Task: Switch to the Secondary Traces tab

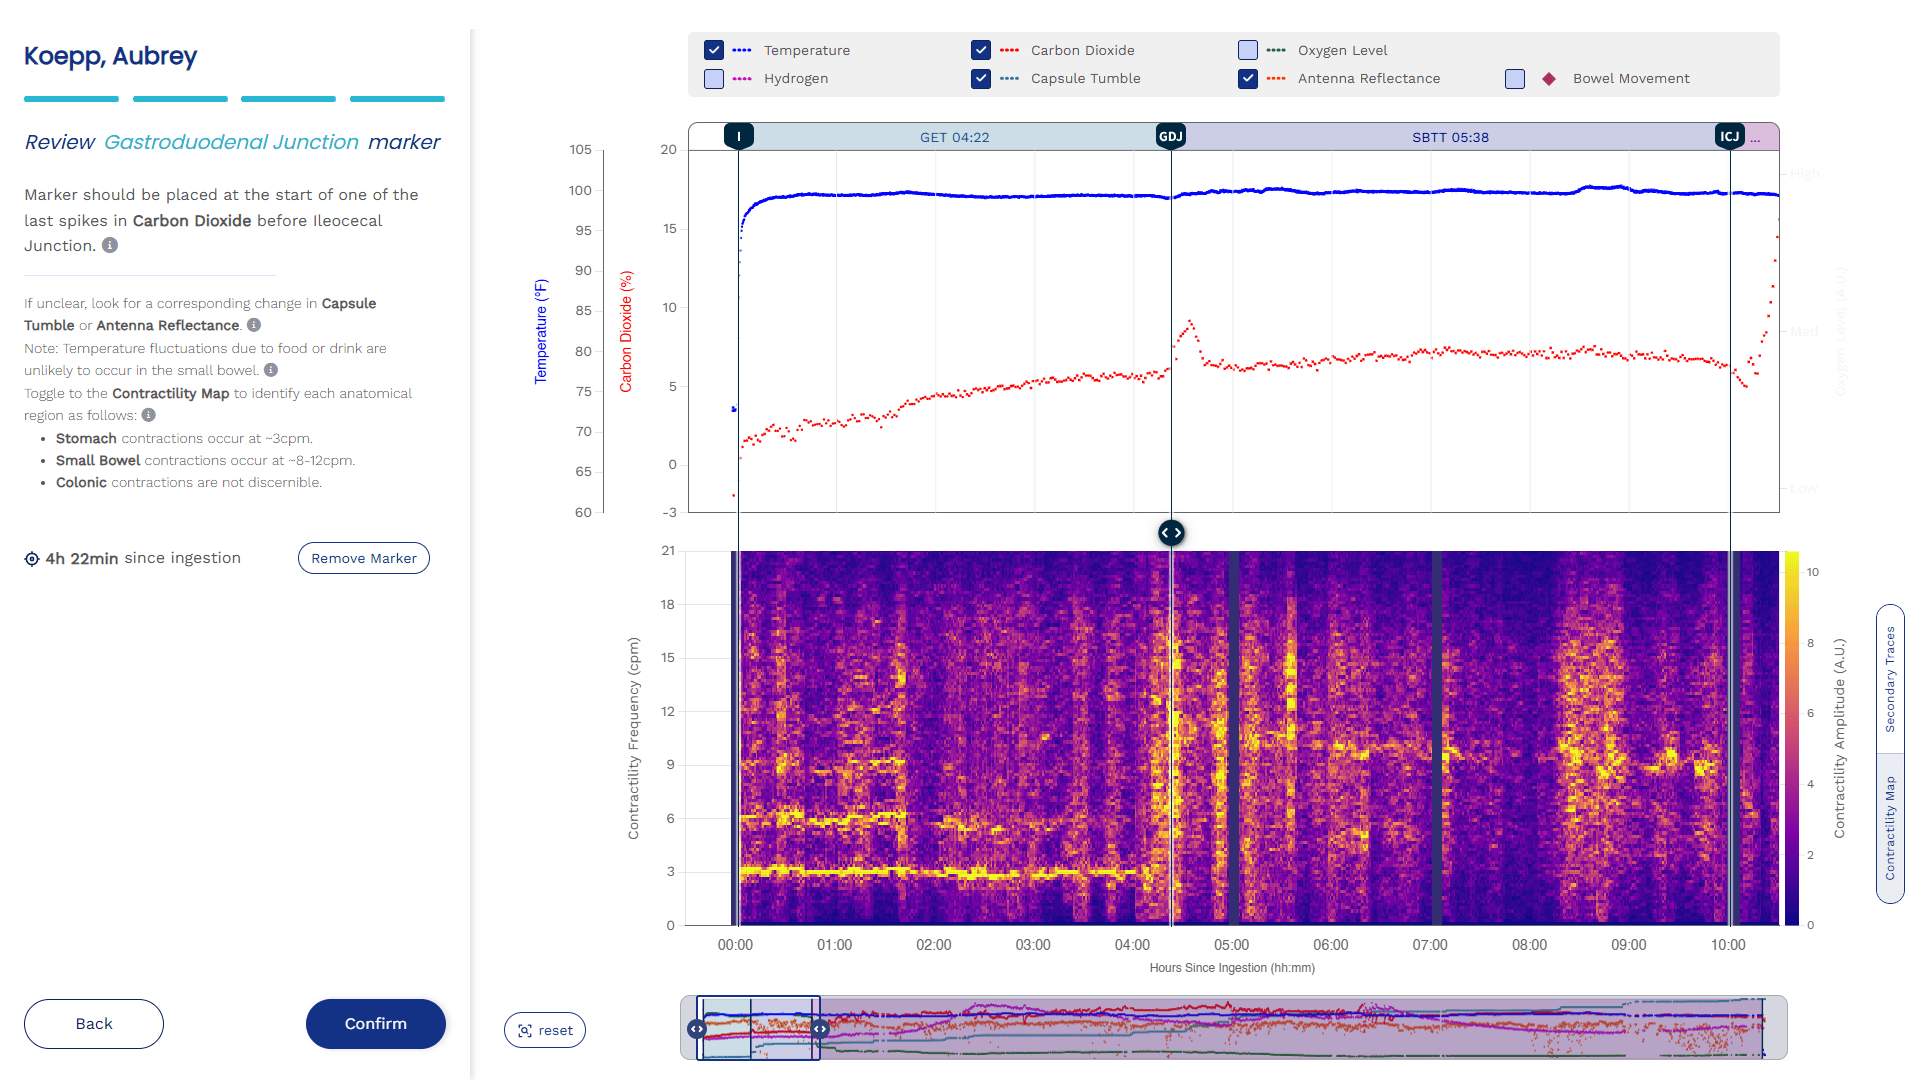Action: [x=1890, y=679]
